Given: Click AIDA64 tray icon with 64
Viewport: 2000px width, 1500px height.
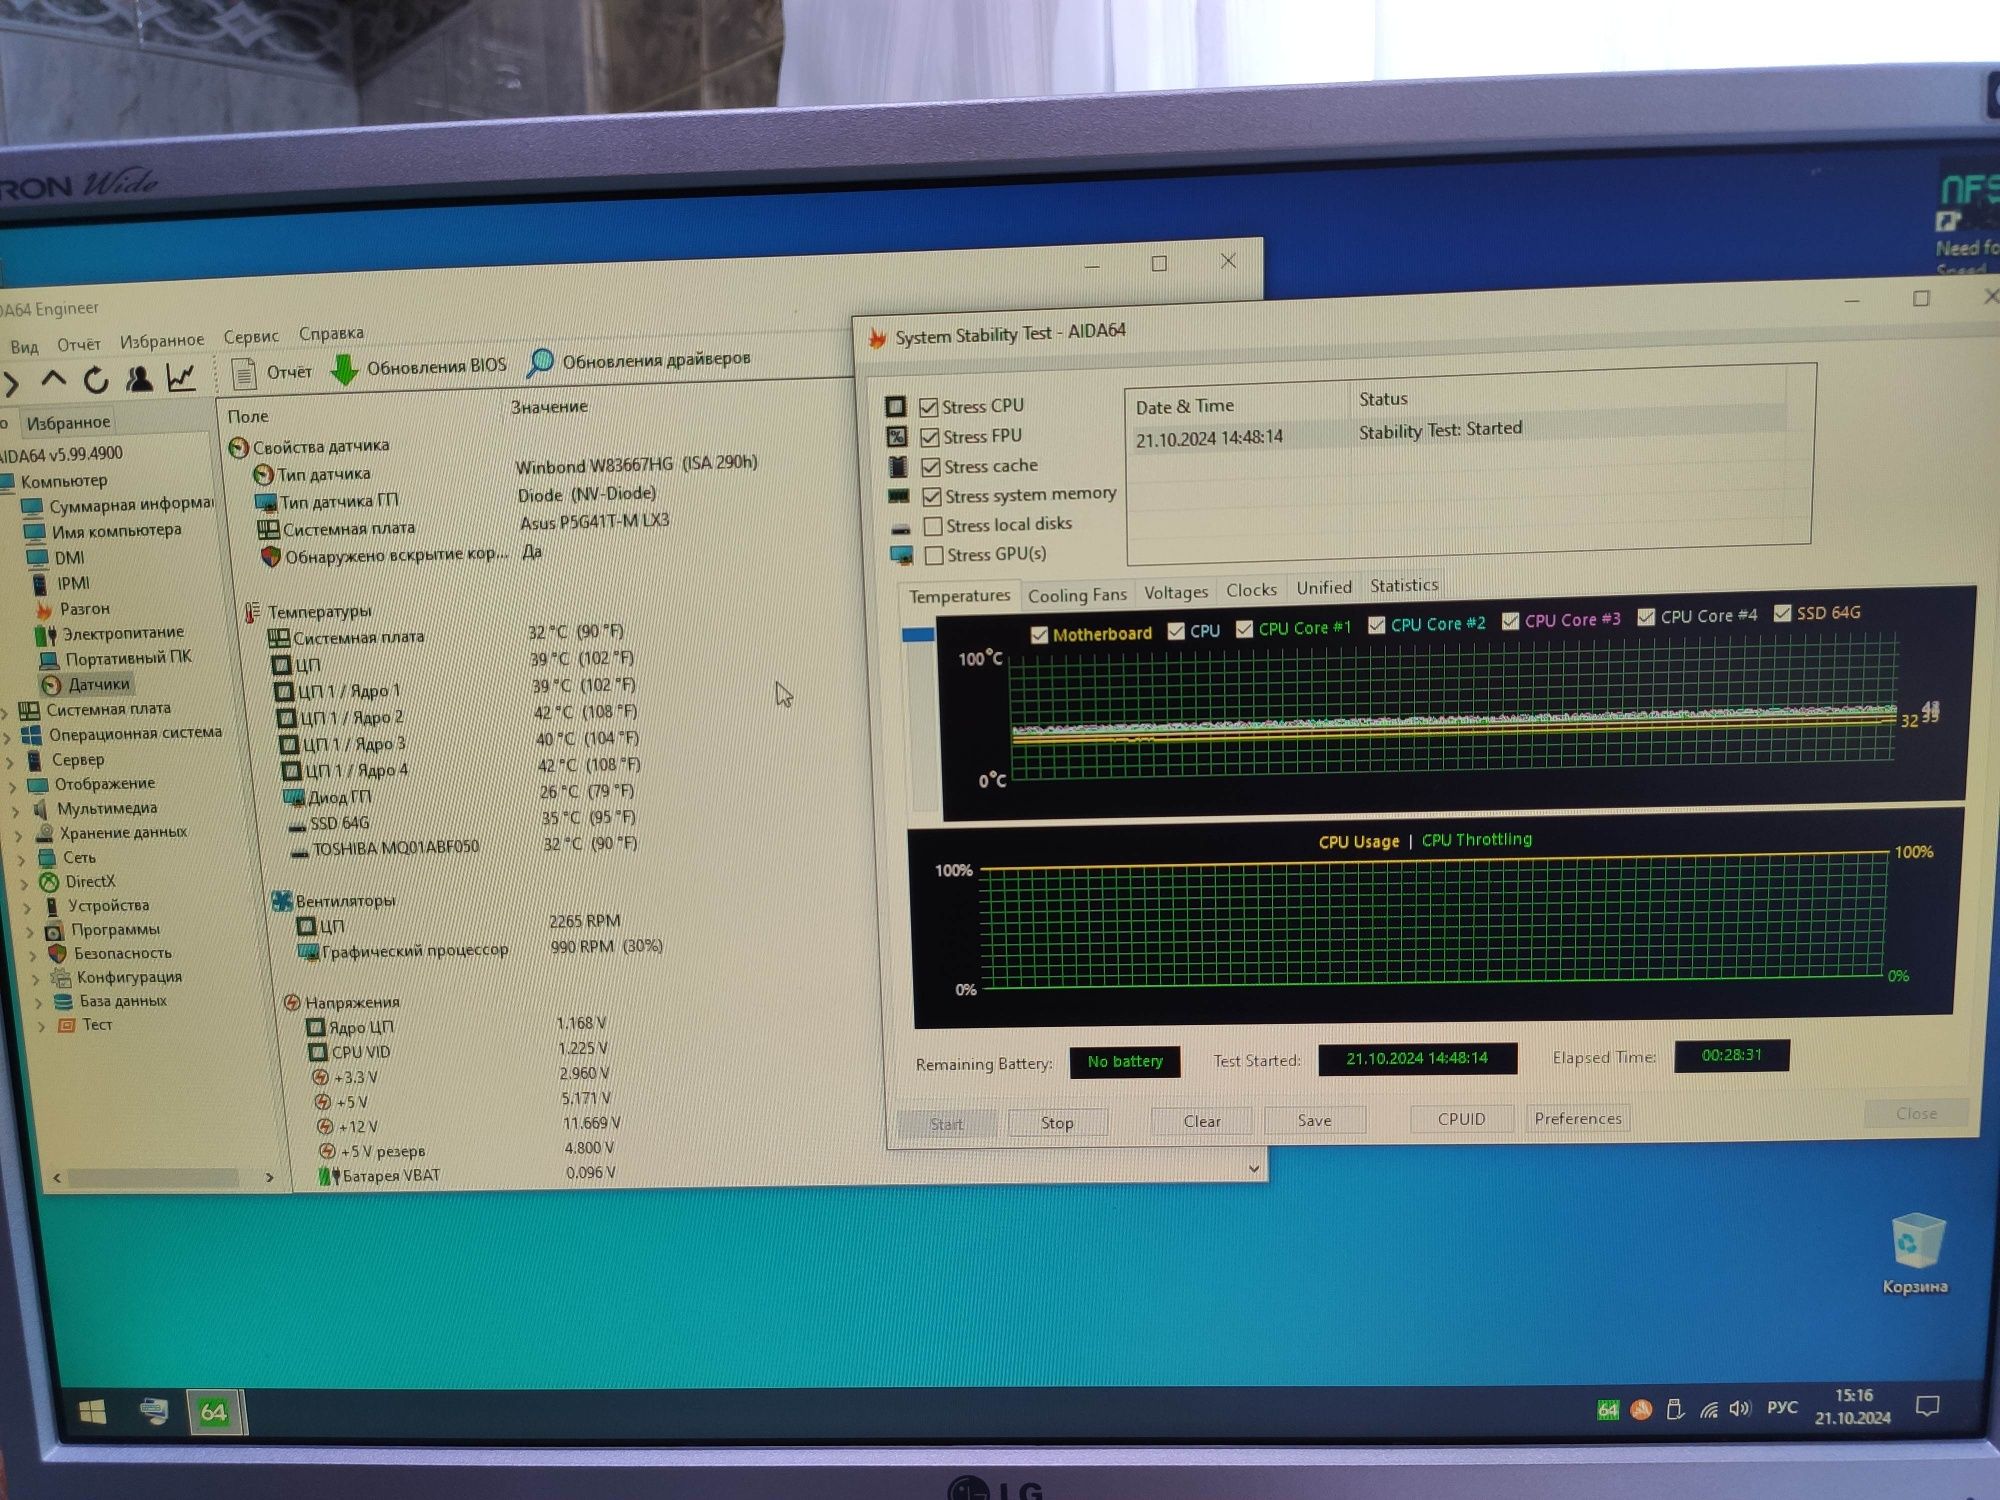Looking at the screenshot, I should click(1607, 1410).
